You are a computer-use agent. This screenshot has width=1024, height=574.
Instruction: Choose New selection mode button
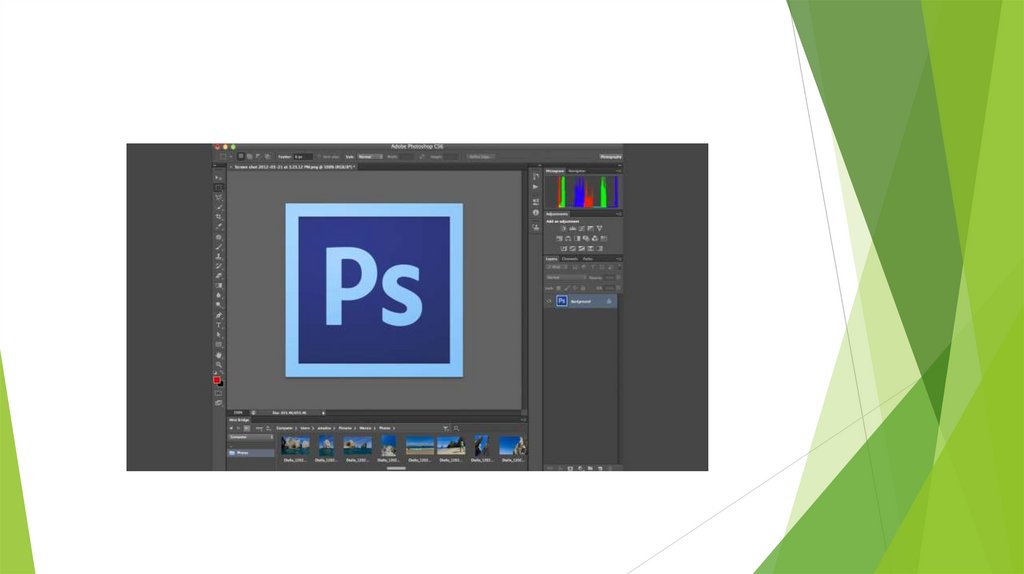(x=241, y=157)
